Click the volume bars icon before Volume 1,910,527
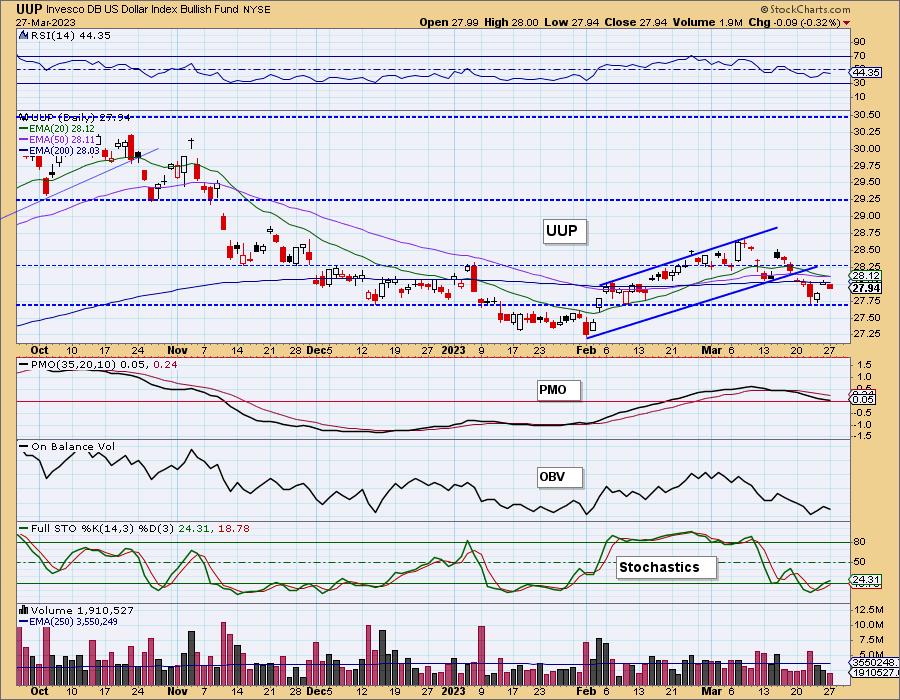The height and width of the screenshot is (700, 900). pyautogui.click(x=24, y=610)
